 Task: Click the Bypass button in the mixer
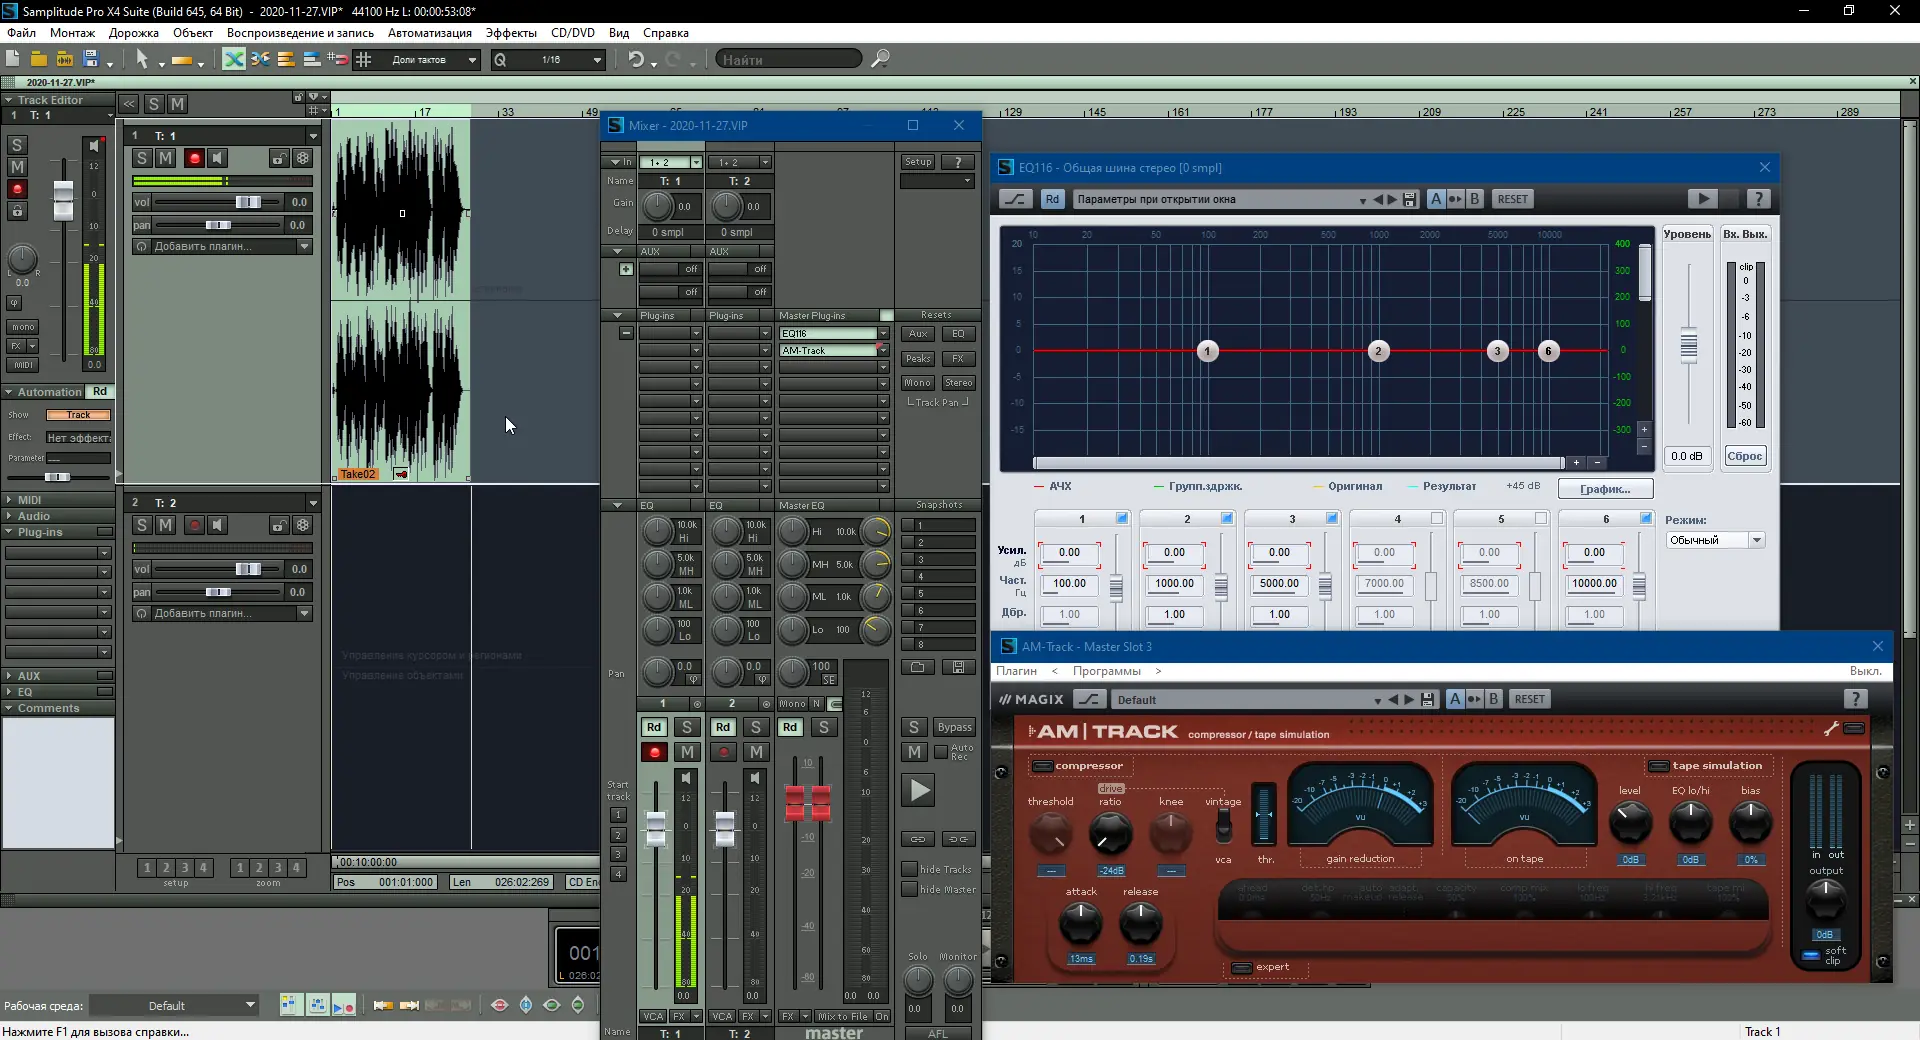955,727
